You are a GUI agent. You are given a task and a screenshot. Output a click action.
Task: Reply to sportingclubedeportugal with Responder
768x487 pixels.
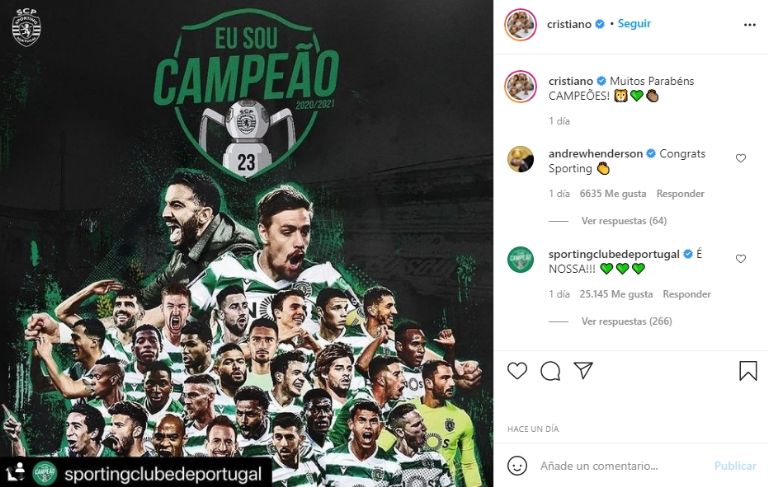pyautogui.click(x=687, y=294)
